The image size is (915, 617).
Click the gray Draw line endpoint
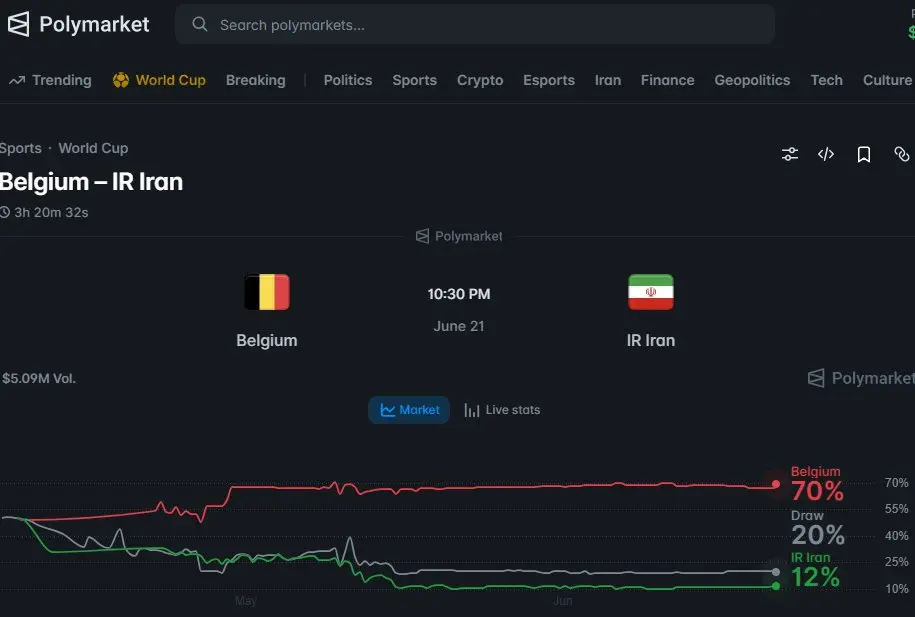click(x=776, y=571)
